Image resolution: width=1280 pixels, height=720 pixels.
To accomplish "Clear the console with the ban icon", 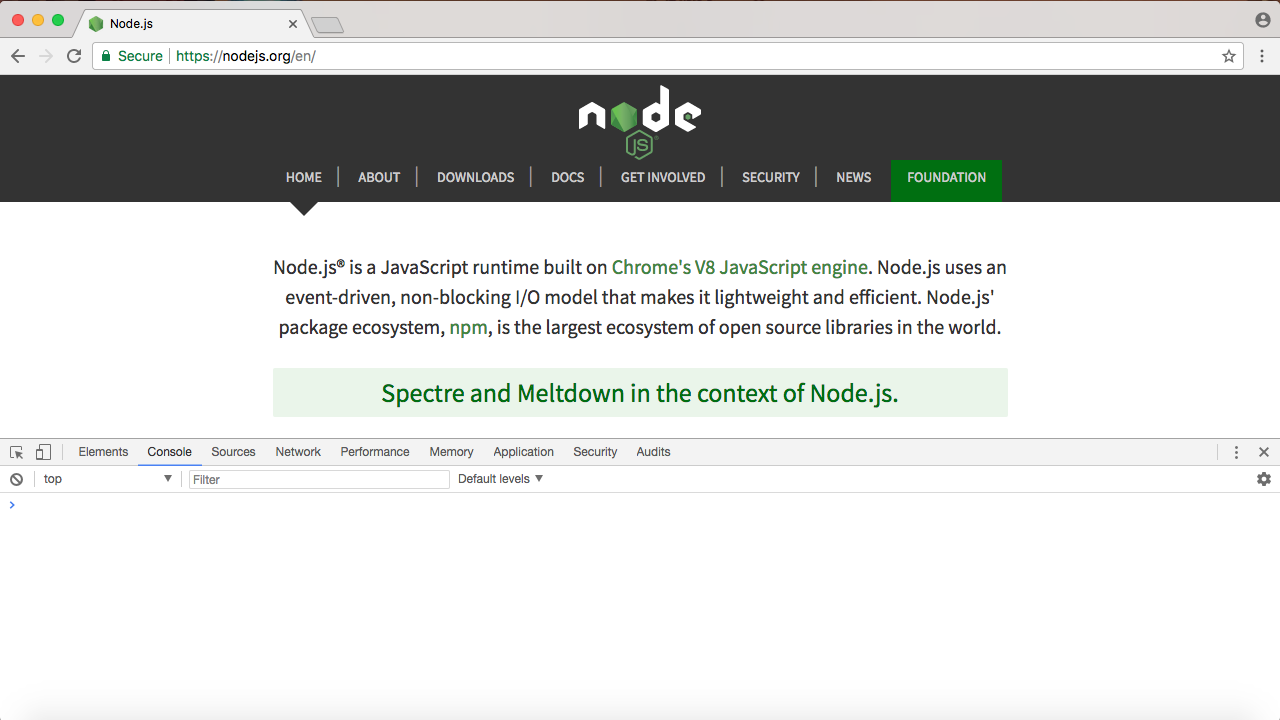I will [16, 479].
